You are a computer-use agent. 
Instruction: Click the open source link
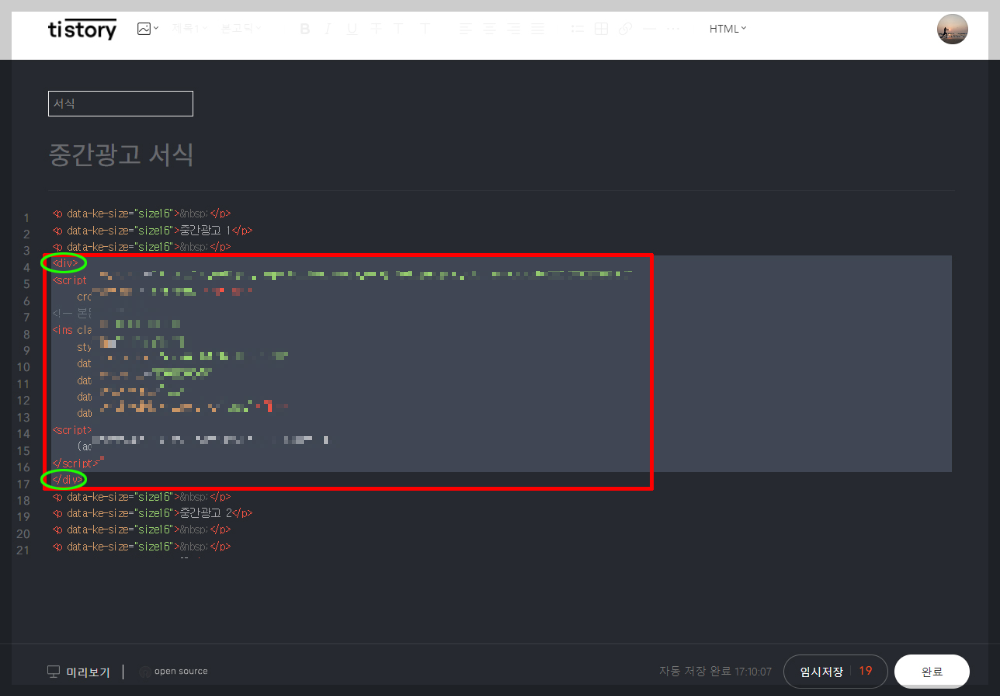coord(174,671)
